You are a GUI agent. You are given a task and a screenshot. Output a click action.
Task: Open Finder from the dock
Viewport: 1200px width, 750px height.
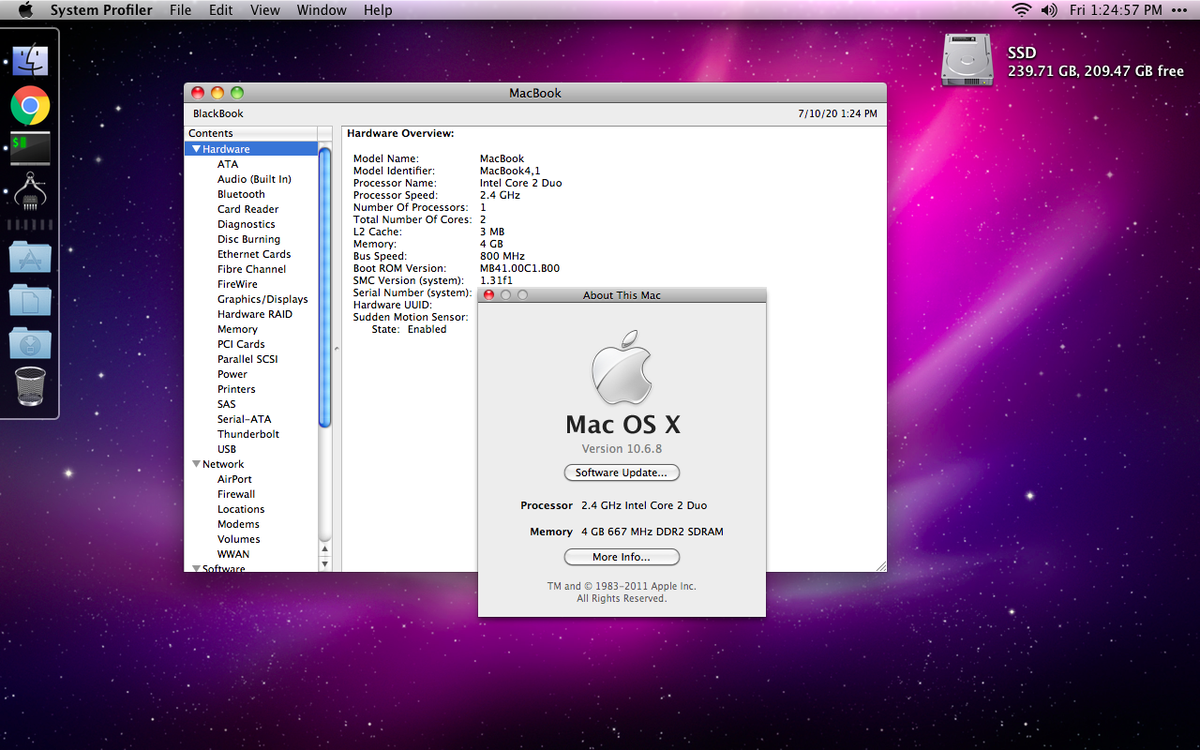pos(30,61)
